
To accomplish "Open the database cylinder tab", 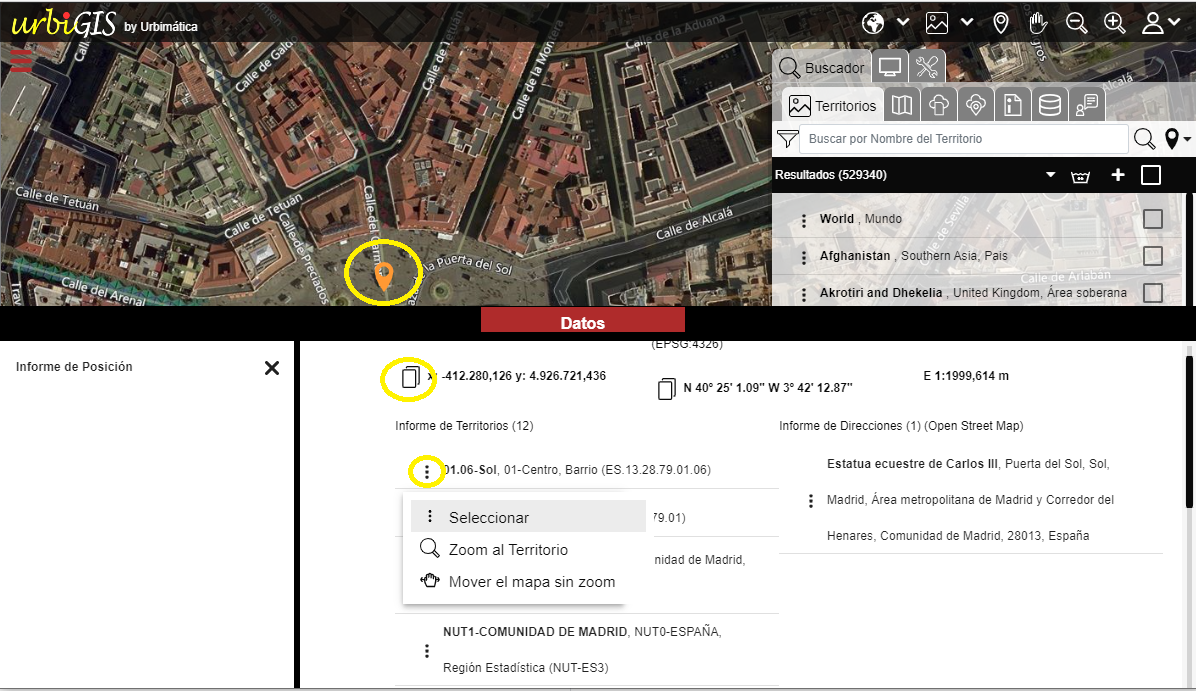I will 1050,105.
